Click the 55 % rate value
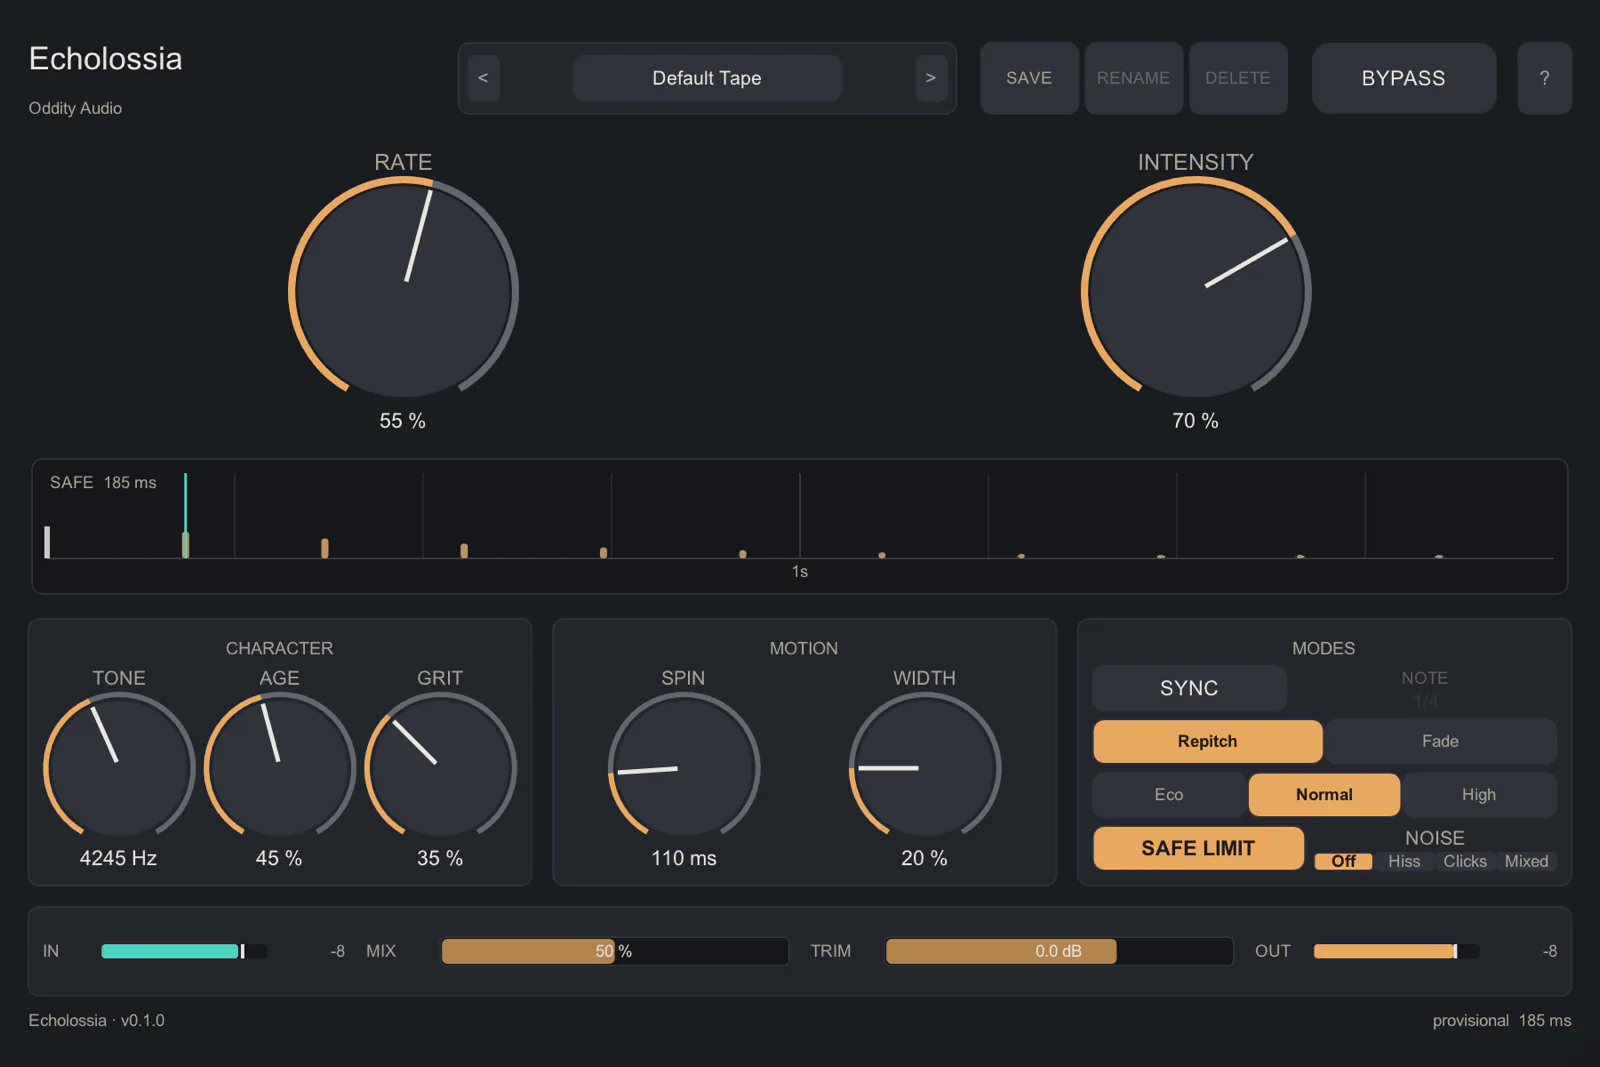1600x1067 pixels. 403,421
